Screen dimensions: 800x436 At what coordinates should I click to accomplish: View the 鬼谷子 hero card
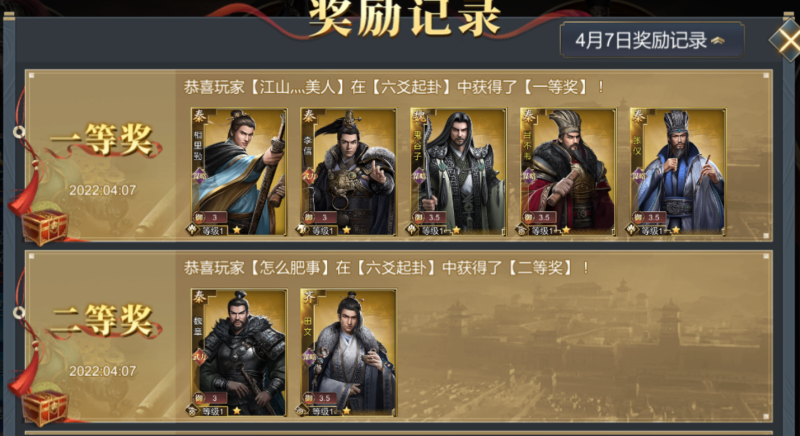click(x=458, y=171)
